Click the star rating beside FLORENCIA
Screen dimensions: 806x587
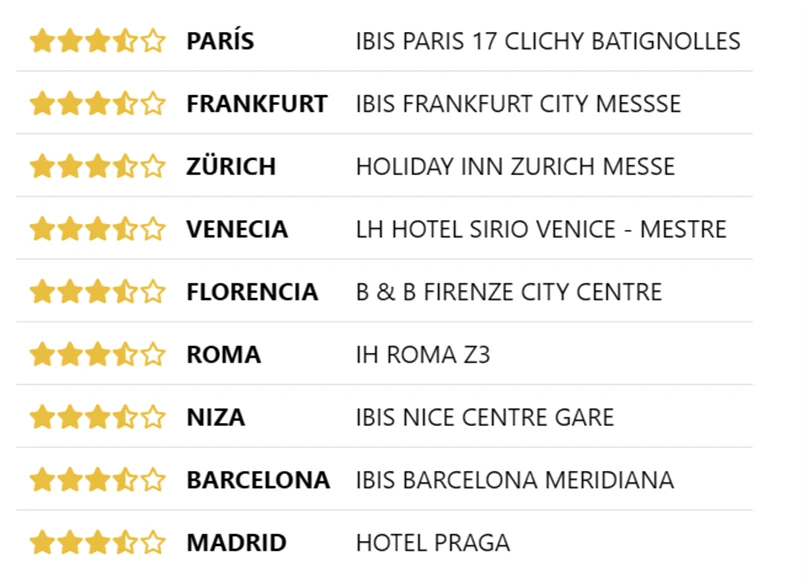tap(97, 292)
